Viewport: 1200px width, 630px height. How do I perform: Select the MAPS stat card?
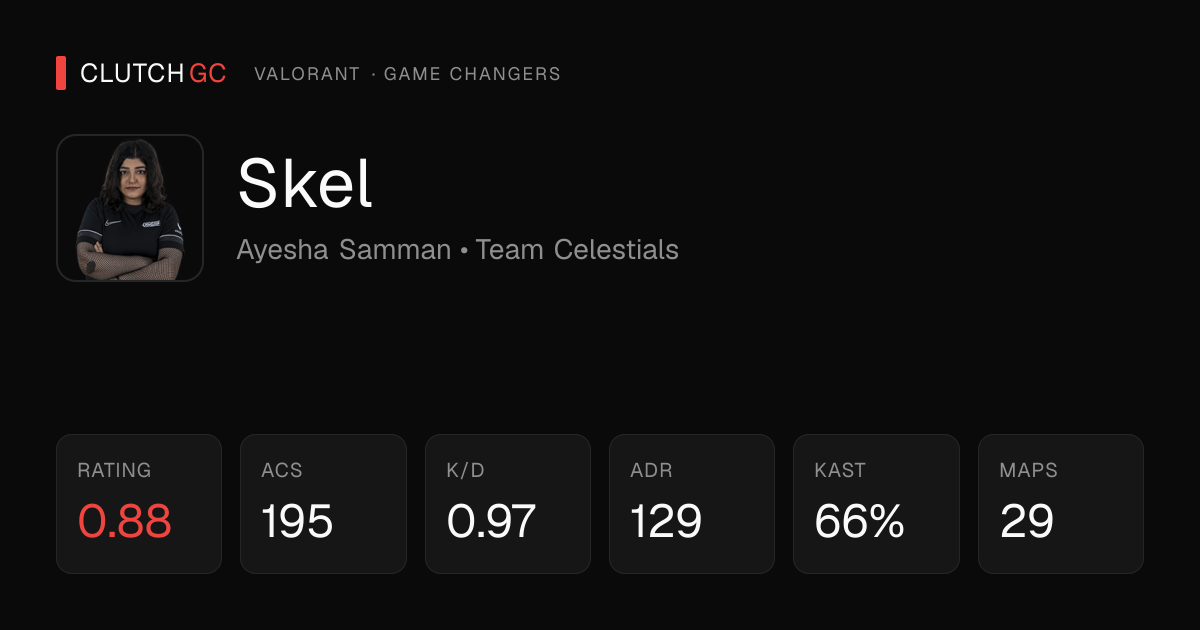1061,504
